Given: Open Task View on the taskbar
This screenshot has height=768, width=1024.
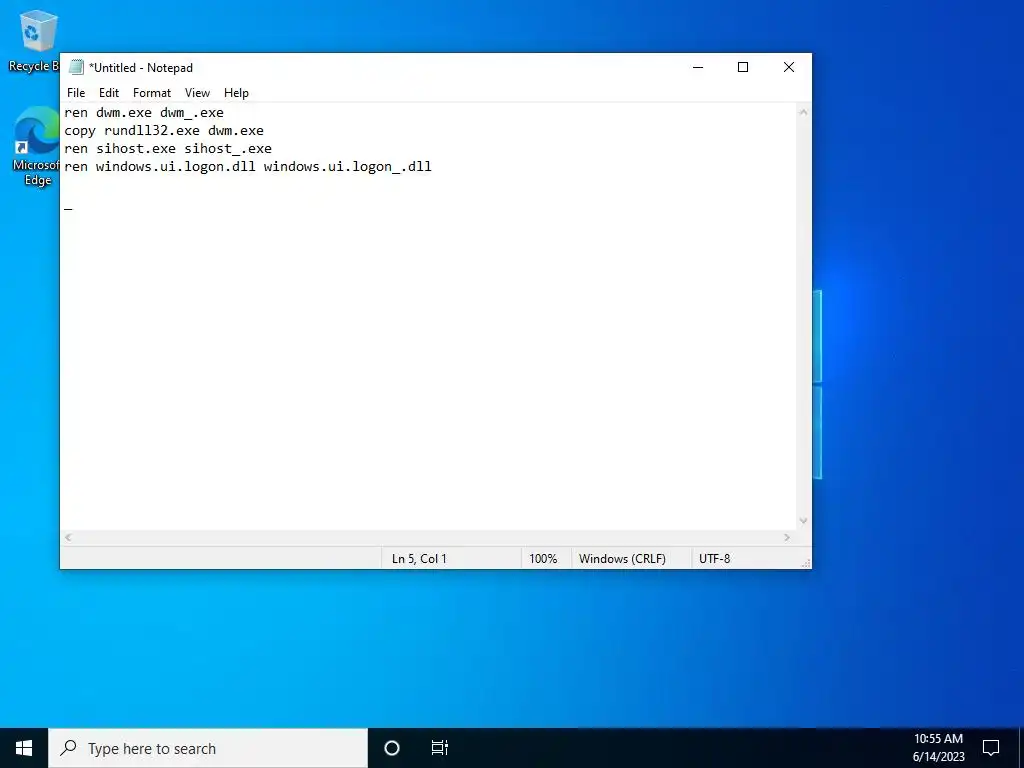Looking at the screenshot, I should [440, 748].
